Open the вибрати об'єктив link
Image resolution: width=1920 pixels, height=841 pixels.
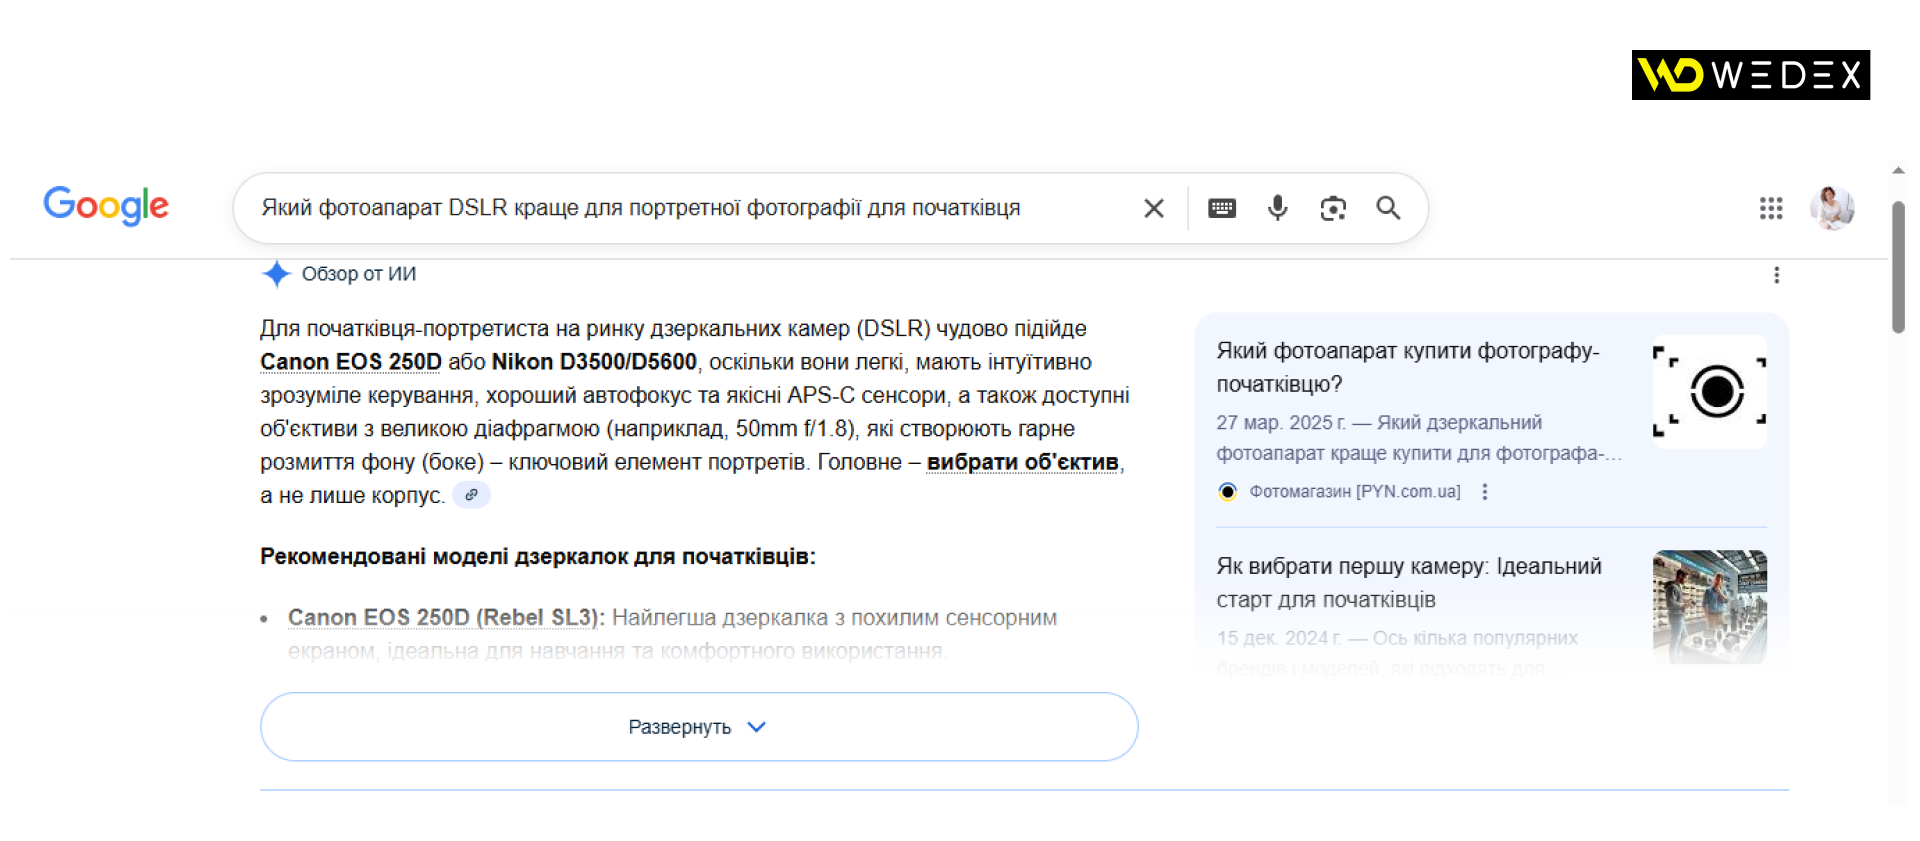(1023, 462)
